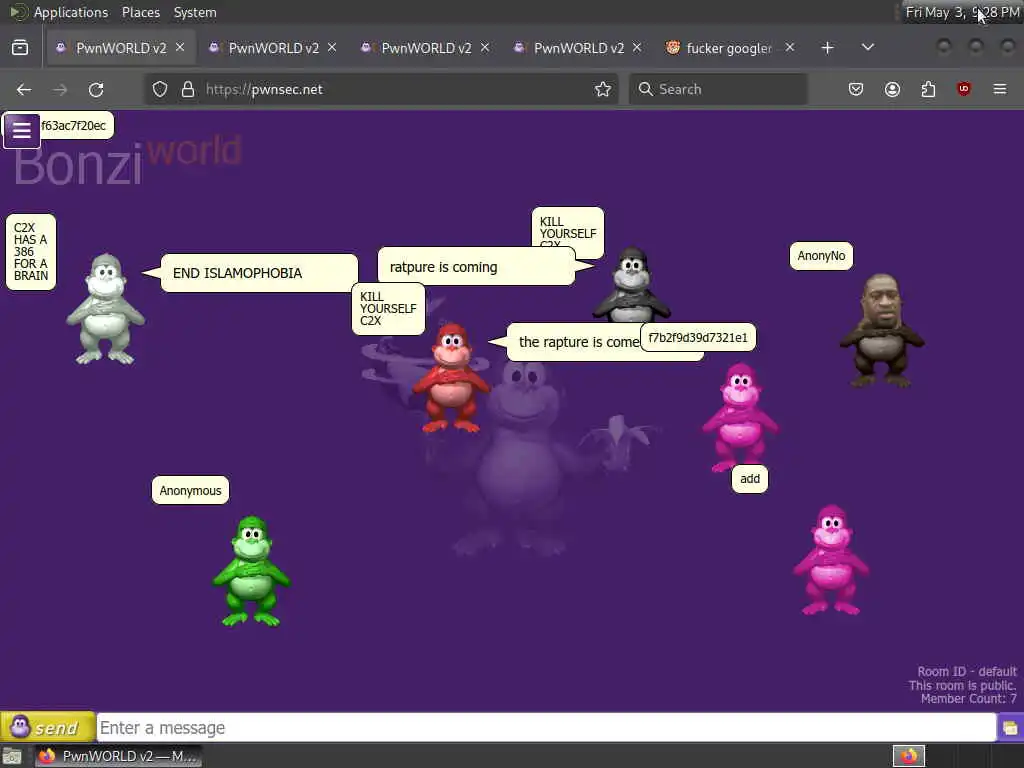Reload the page with refresh icon
Image resolution: width=1024 pixels, height=768 pixels.
pos(96,89)
